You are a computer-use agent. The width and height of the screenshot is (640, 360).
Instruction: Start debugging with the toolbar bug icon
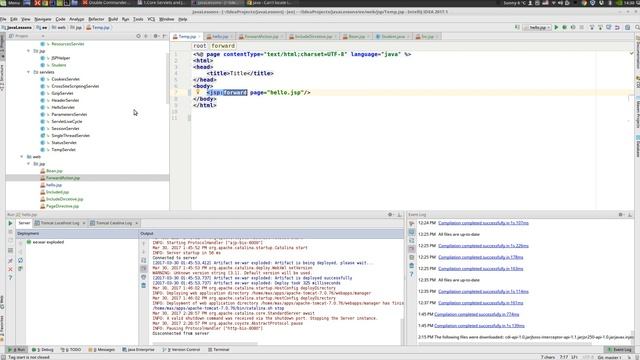point(564,27)
